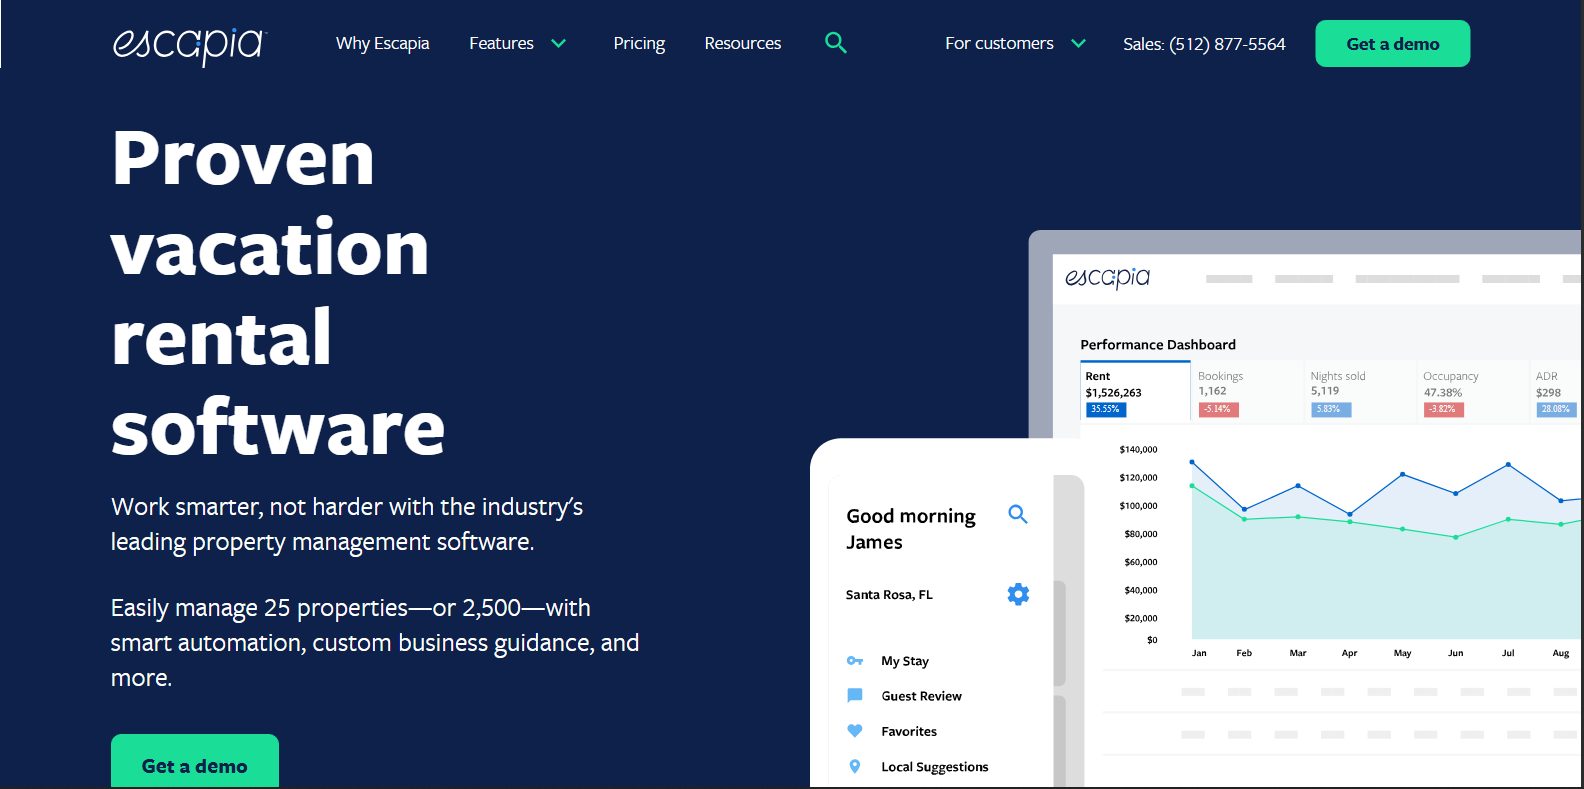Click the key icon next to My Stay
Image resolution: width=1584 pixels, height=789 pixels.
pyautogui.click(x=855, y=661)
